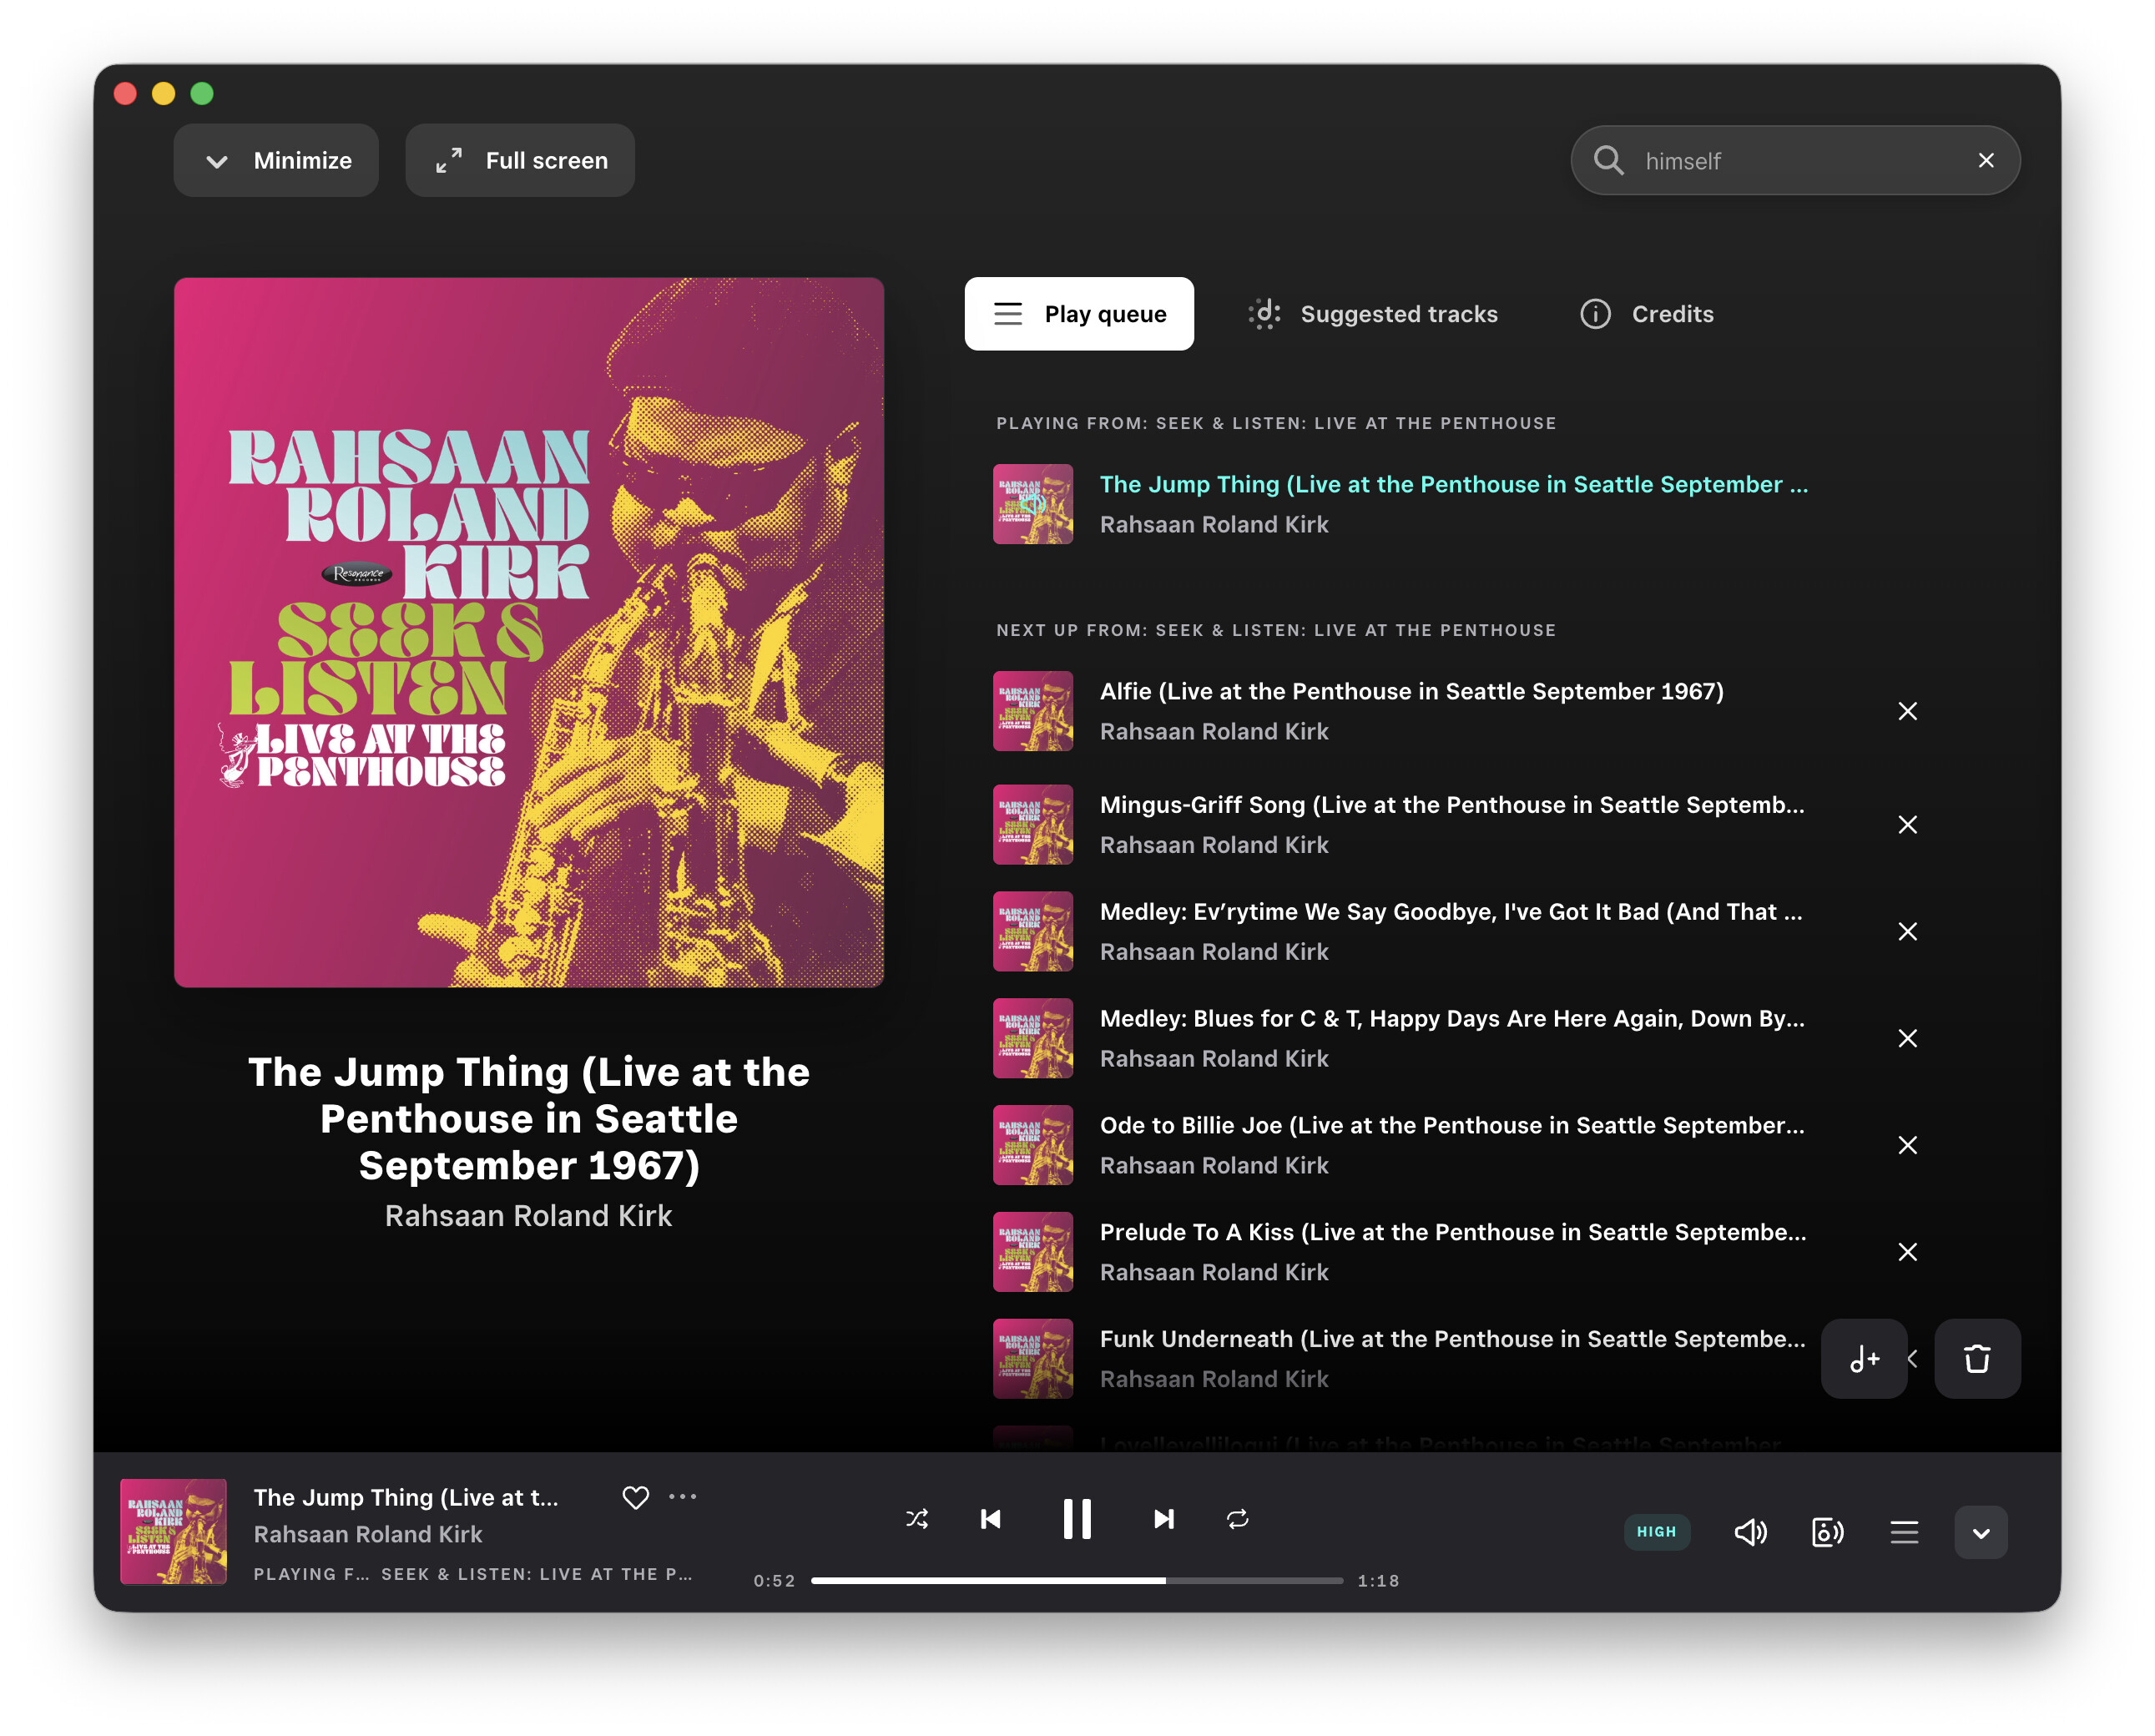Click the Full screen button
Viewport: 2155px width, 1736px height.
click(520, 160)
